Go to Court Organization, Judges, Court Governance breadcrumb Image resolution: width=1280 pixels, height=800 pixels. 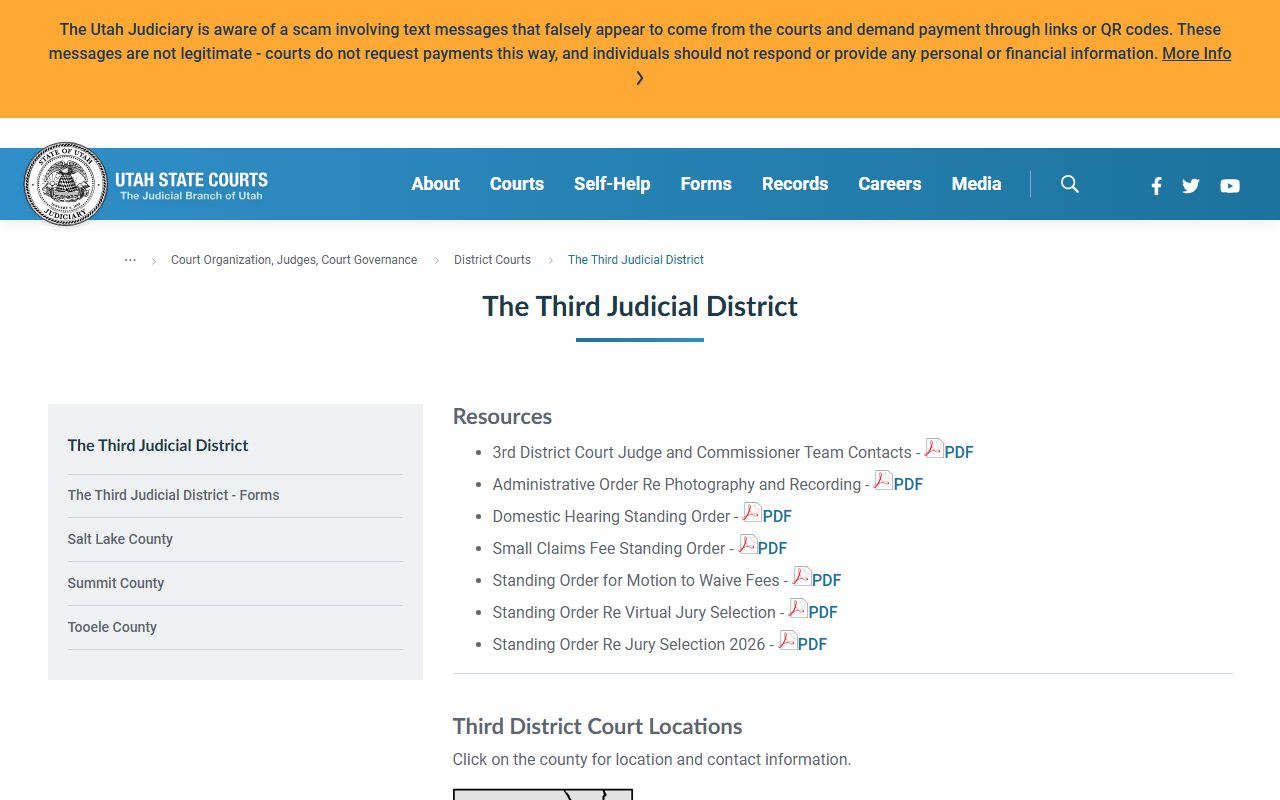294,260
